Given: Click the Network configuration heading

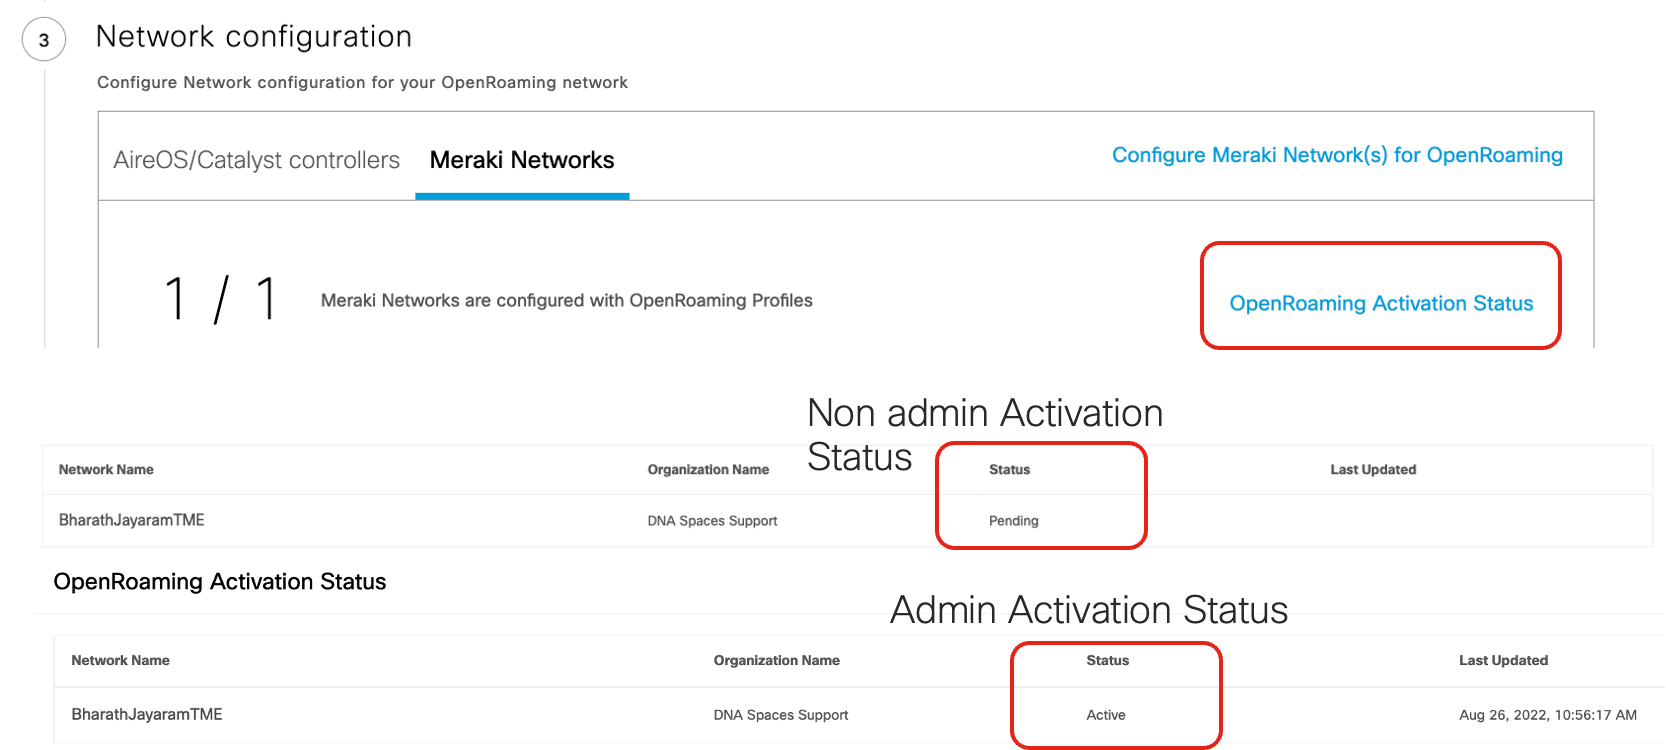Looking at the screenshot, I should click(x=254, y=37).
